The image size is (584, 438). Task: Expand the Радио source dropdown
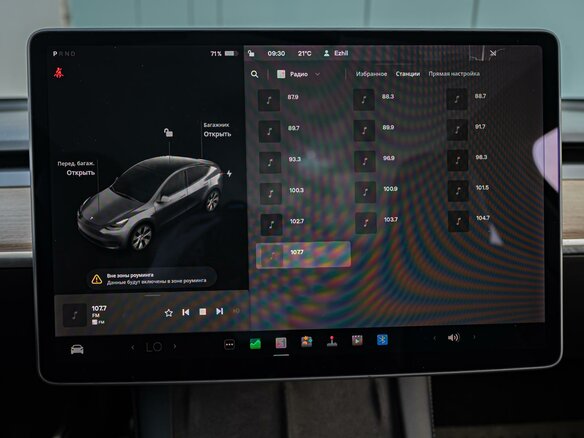pyautogui.click(x=298, y=74)
